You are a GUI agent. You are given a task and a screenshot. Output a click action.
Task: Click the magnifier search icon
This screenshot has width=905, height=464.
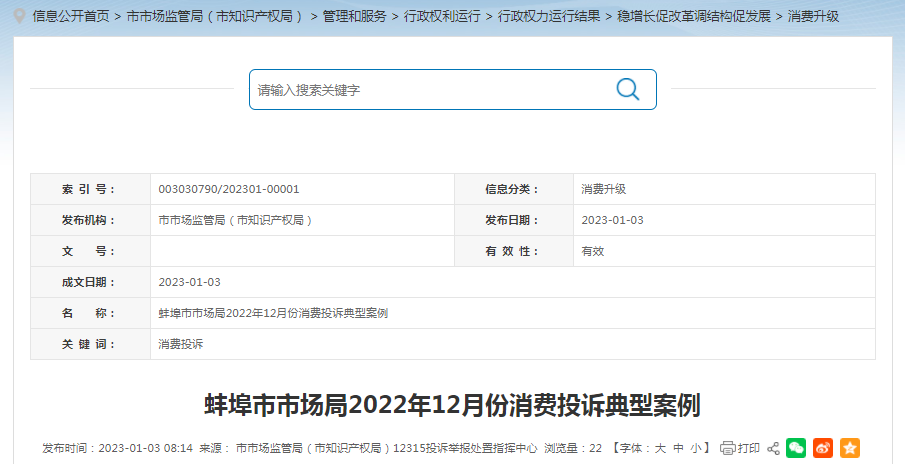(627, 89)
